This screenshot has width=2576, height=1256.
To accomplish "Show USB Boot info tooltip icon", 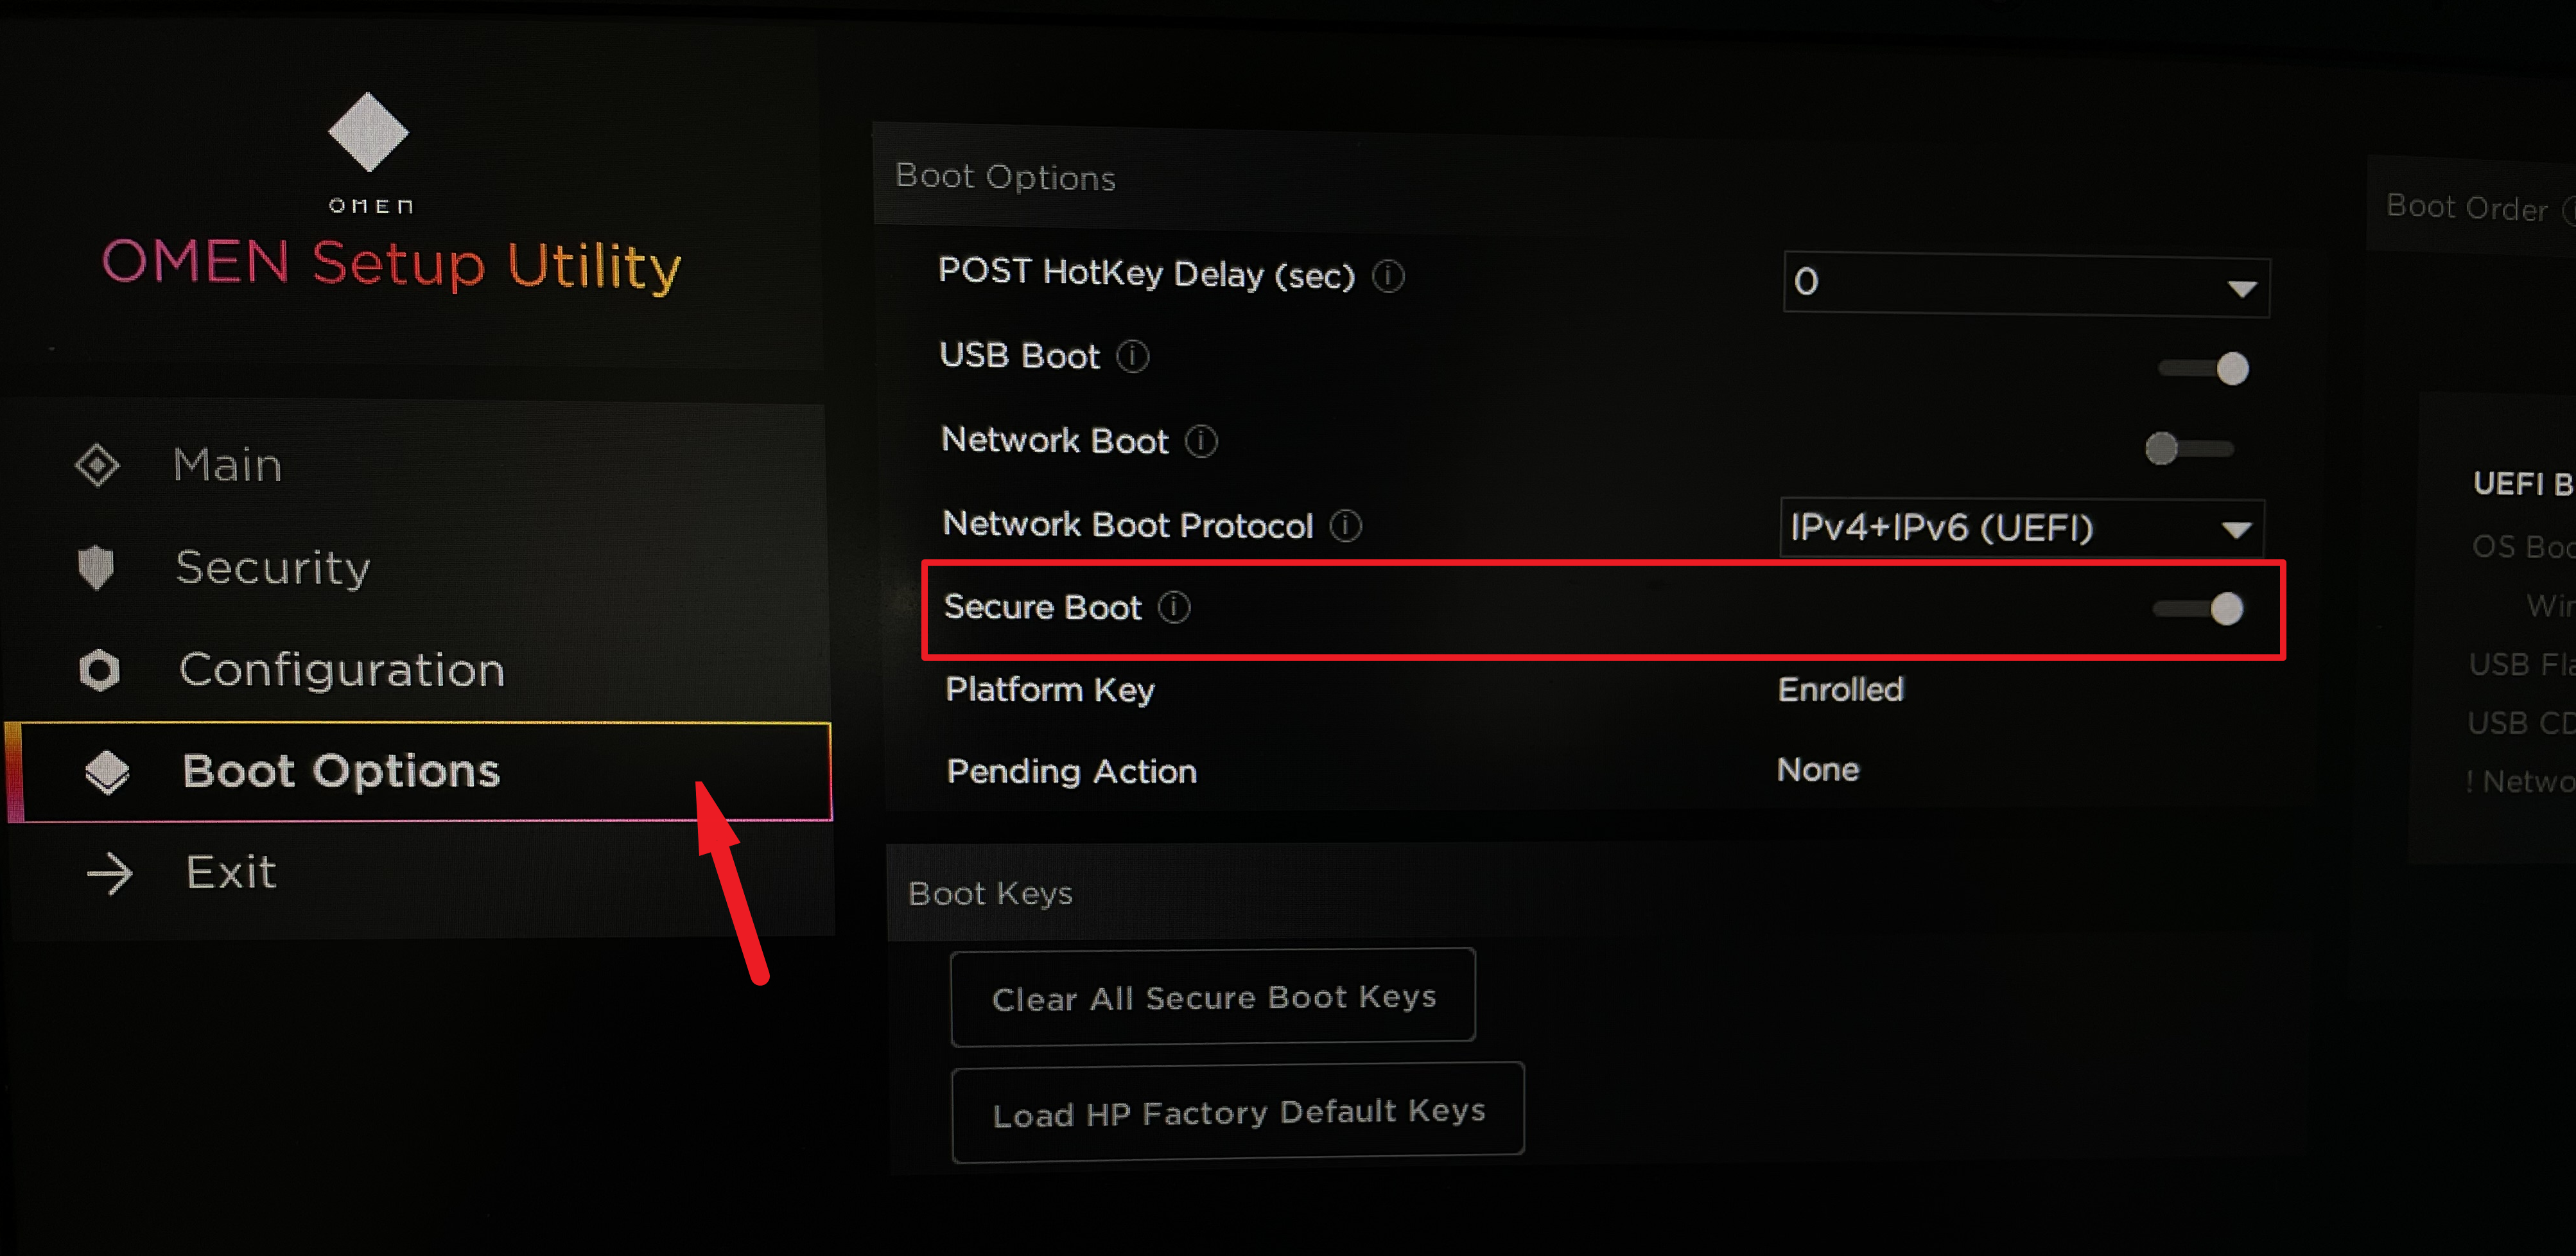I will click(x=1133, y=356).
